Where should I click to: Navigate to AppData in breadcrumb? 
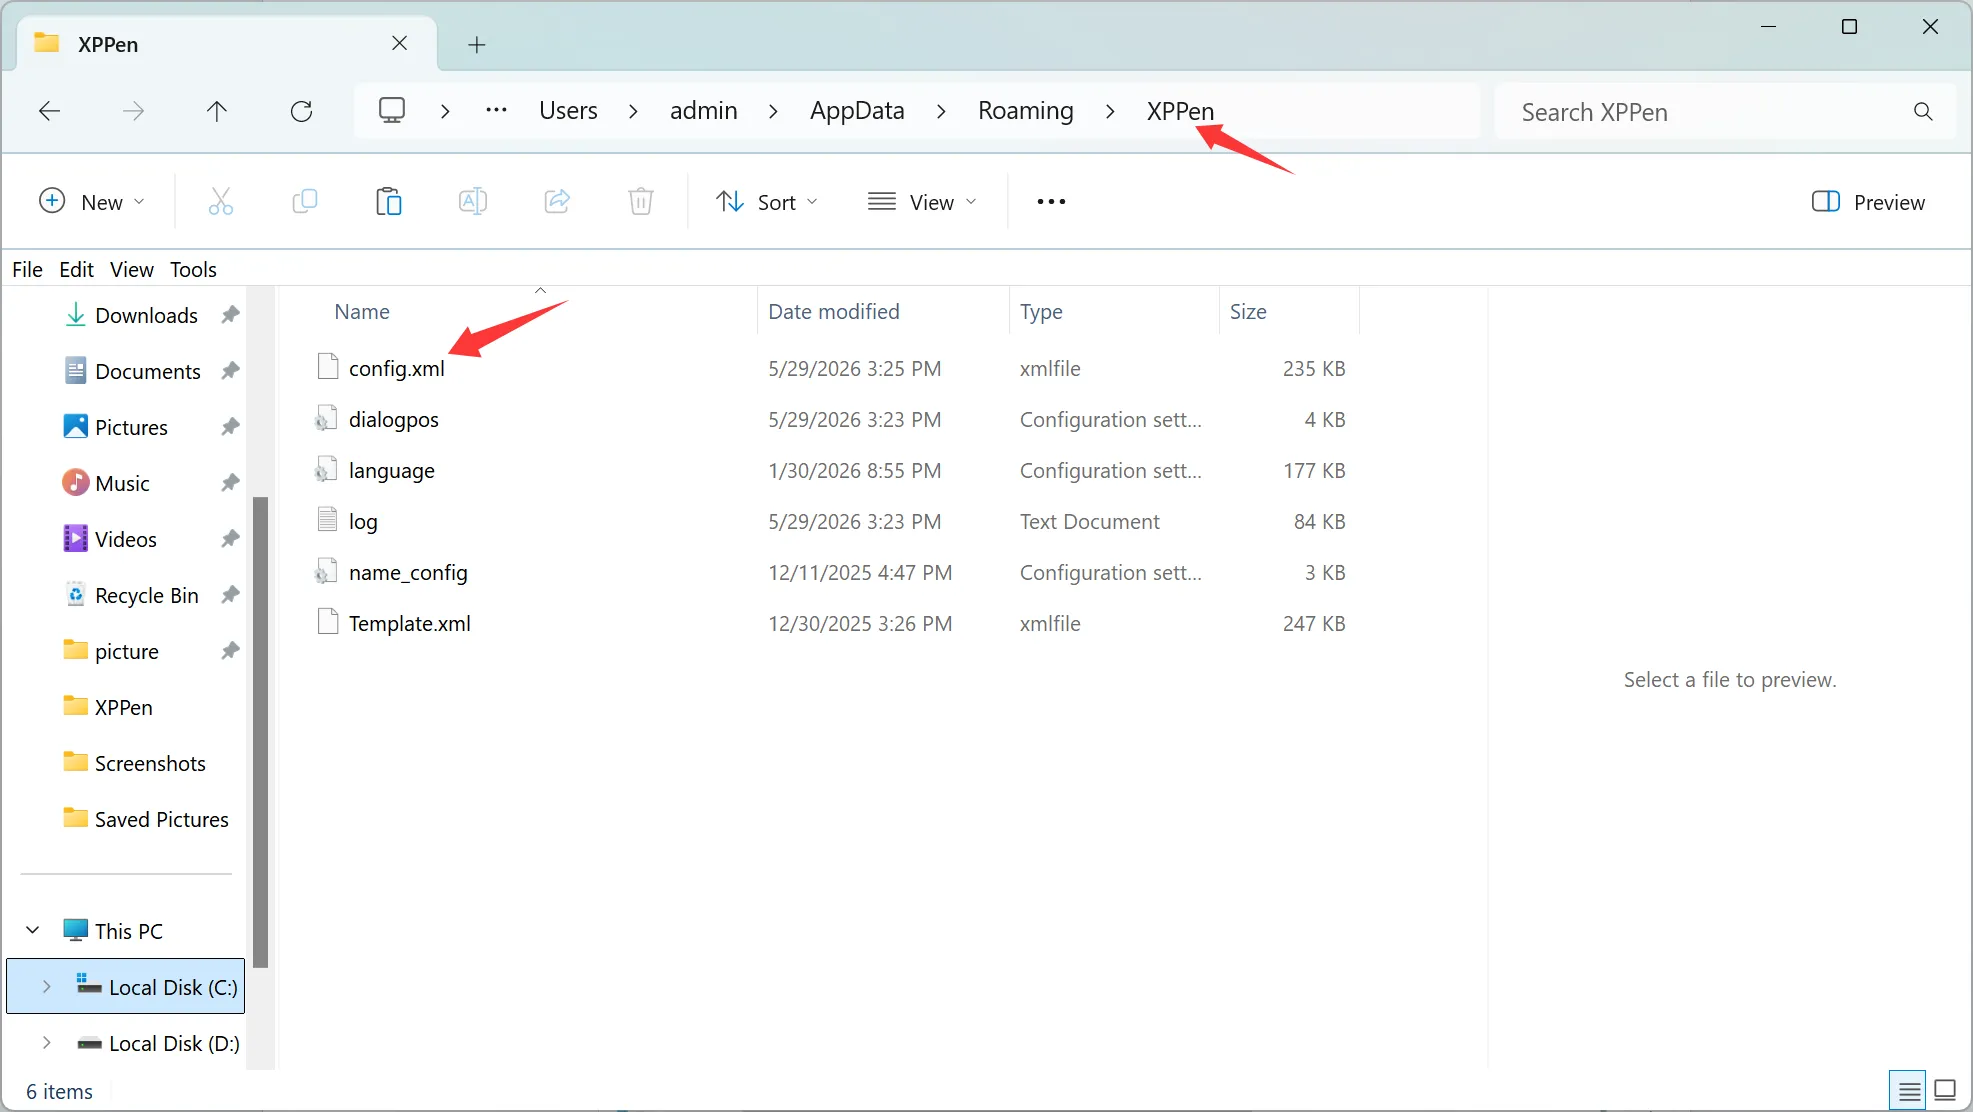857,110
